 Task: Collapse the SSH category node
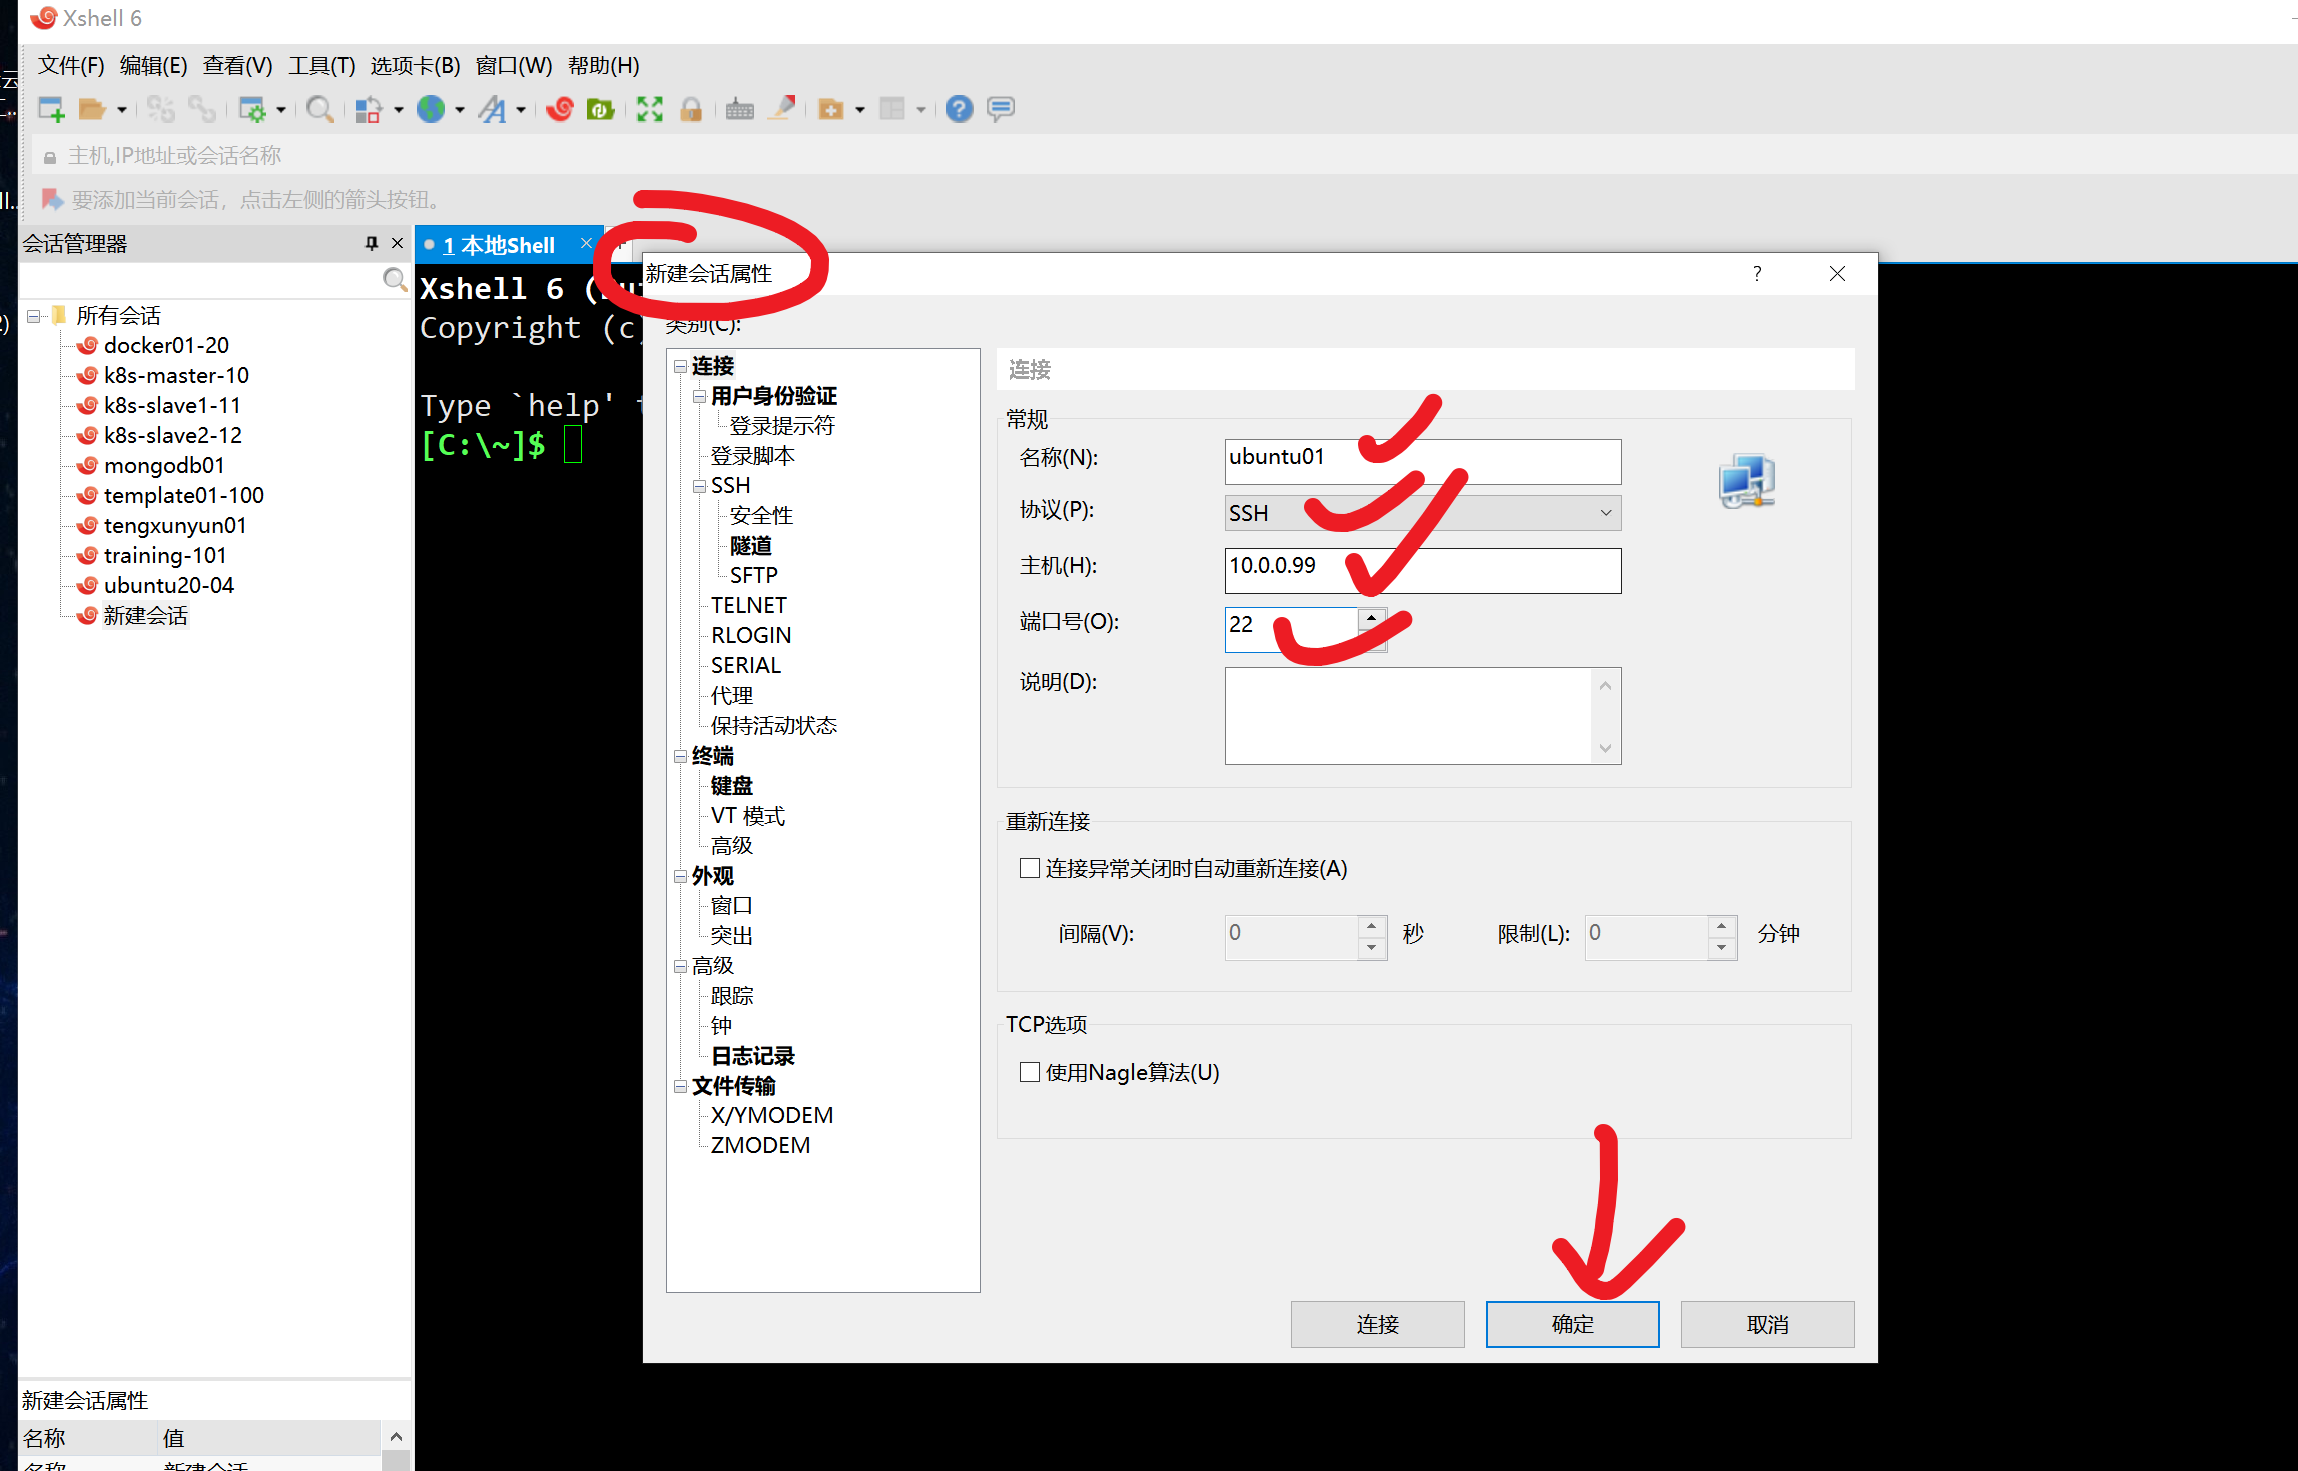click(x=700, y=487)
